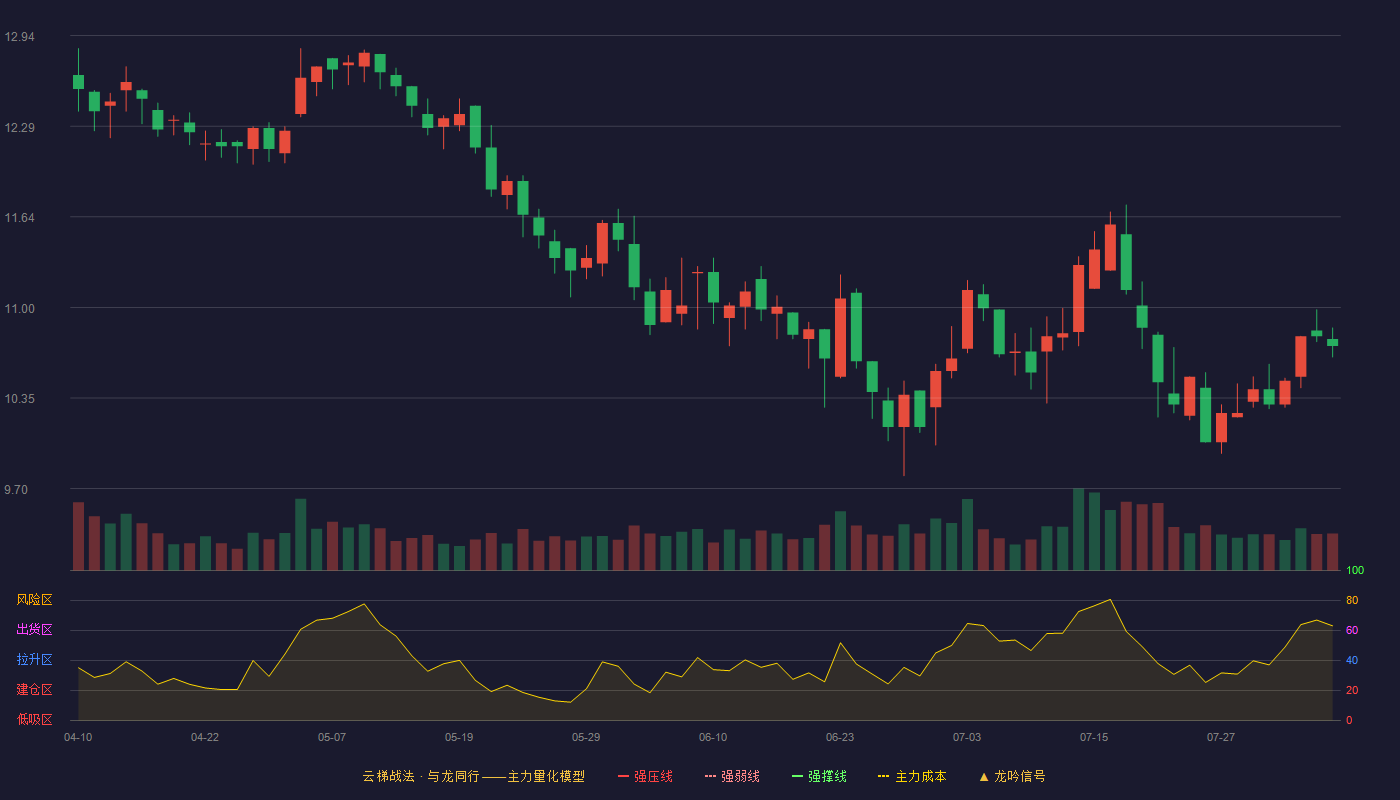Click the 12.29 price axis label
The width and height of the screenshot is (1400, 800).
click(19, 128)
